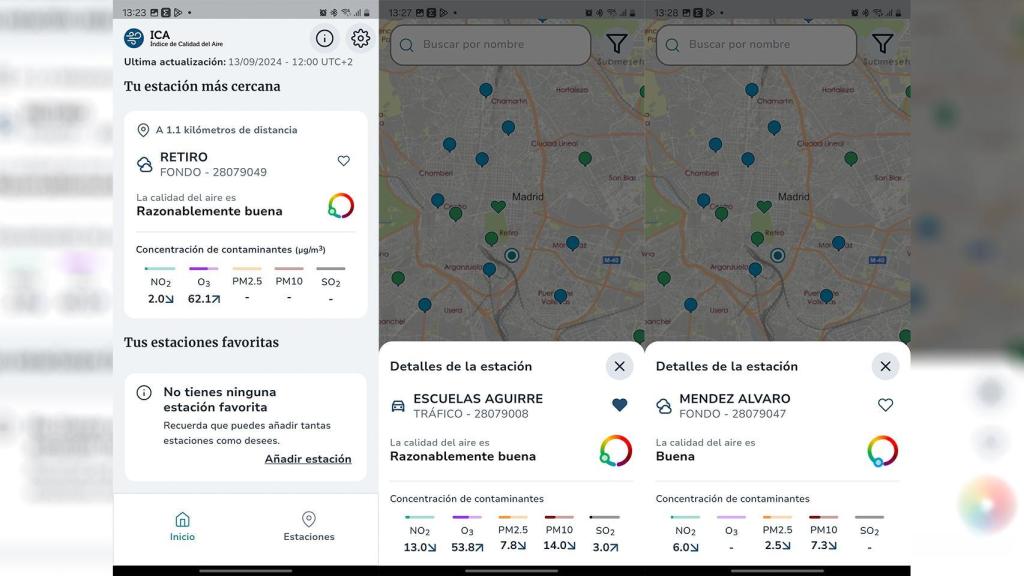Tap the station type icon beside RETIRO
This screenshot has width=1024, height=576.
click(145, 164)
